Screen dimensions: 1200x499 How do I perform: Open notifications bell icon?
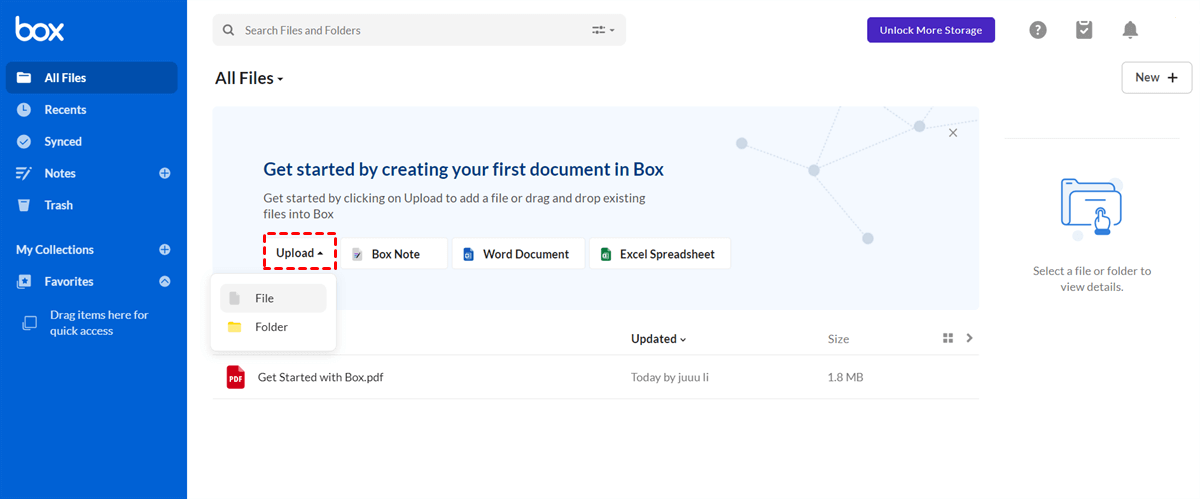point(1130,30)
